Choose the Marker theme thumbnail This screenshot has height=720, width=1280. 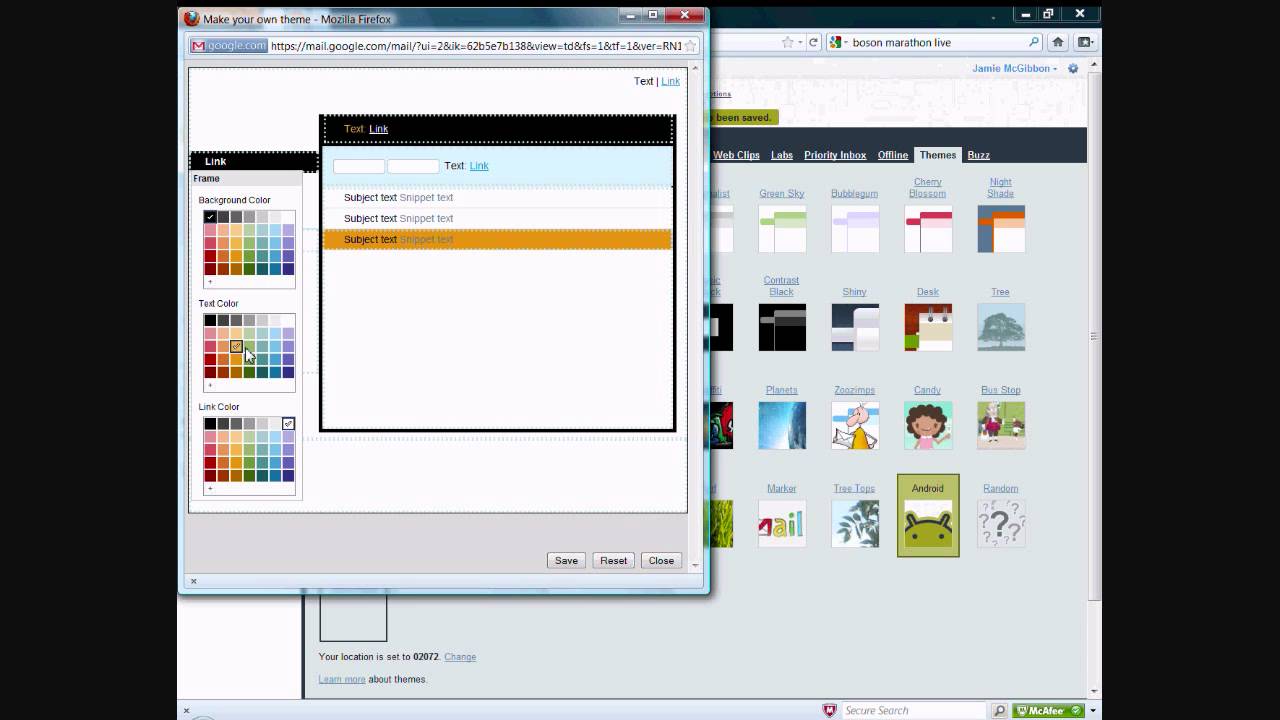782,523
